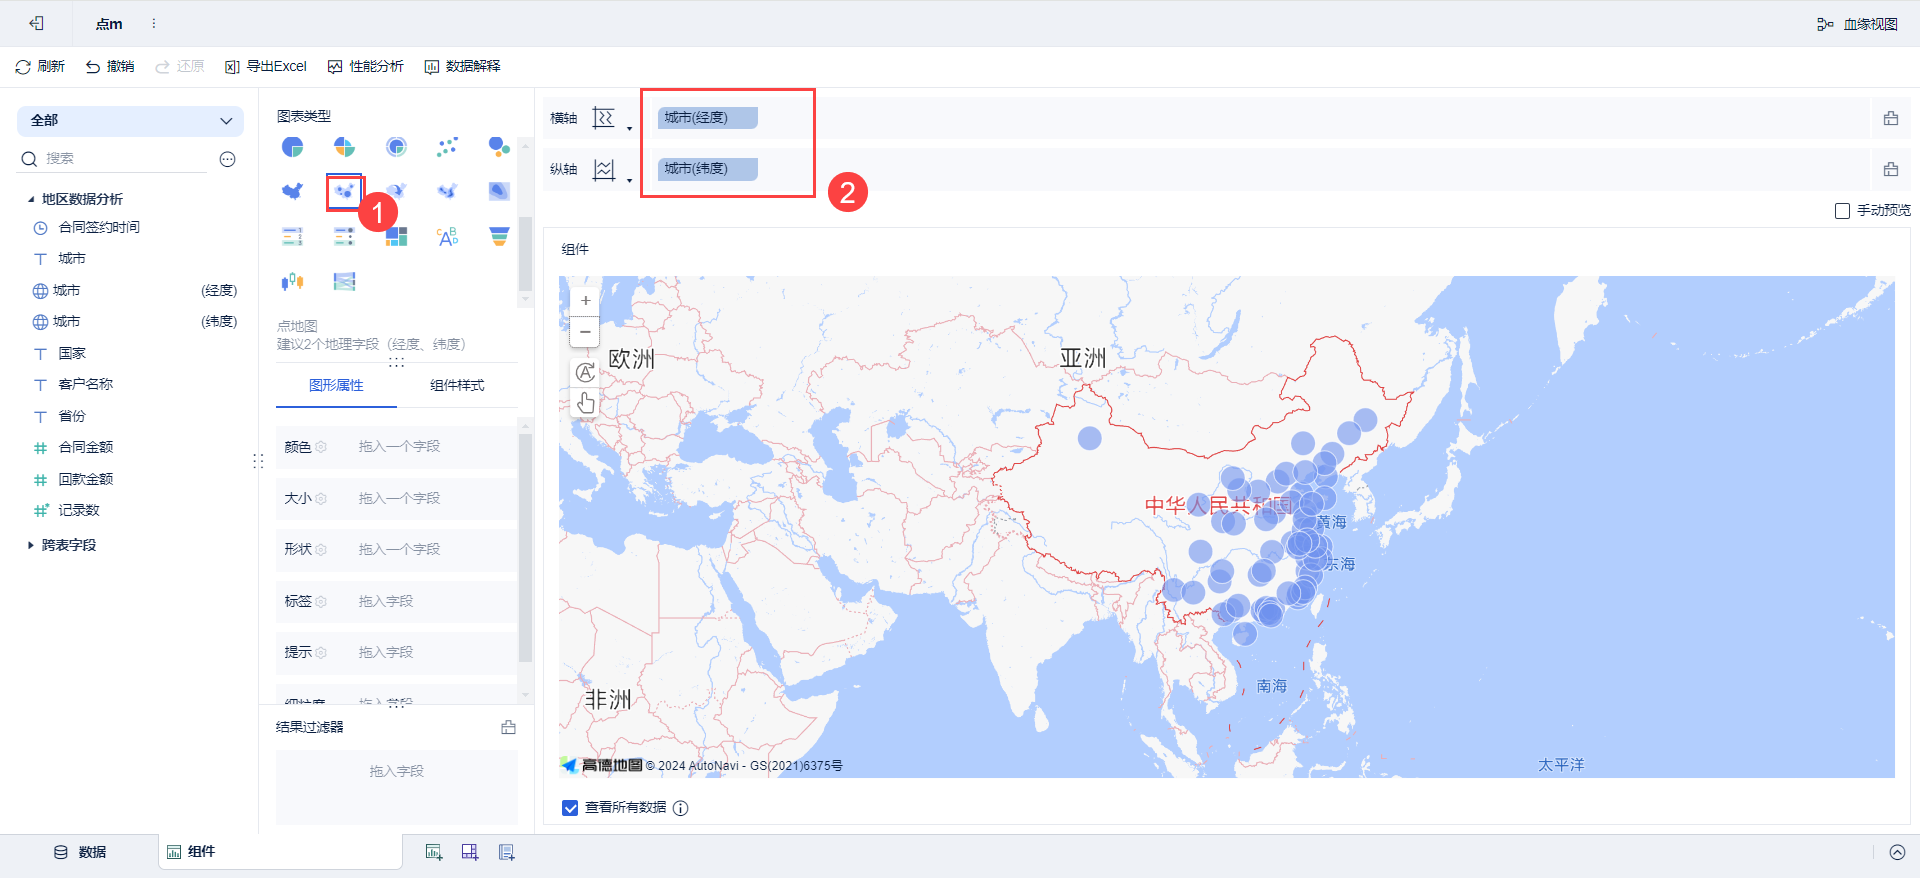1920x878 pixels.
Task: Switch to the 数据 tab at bottom
Action: 80,852
